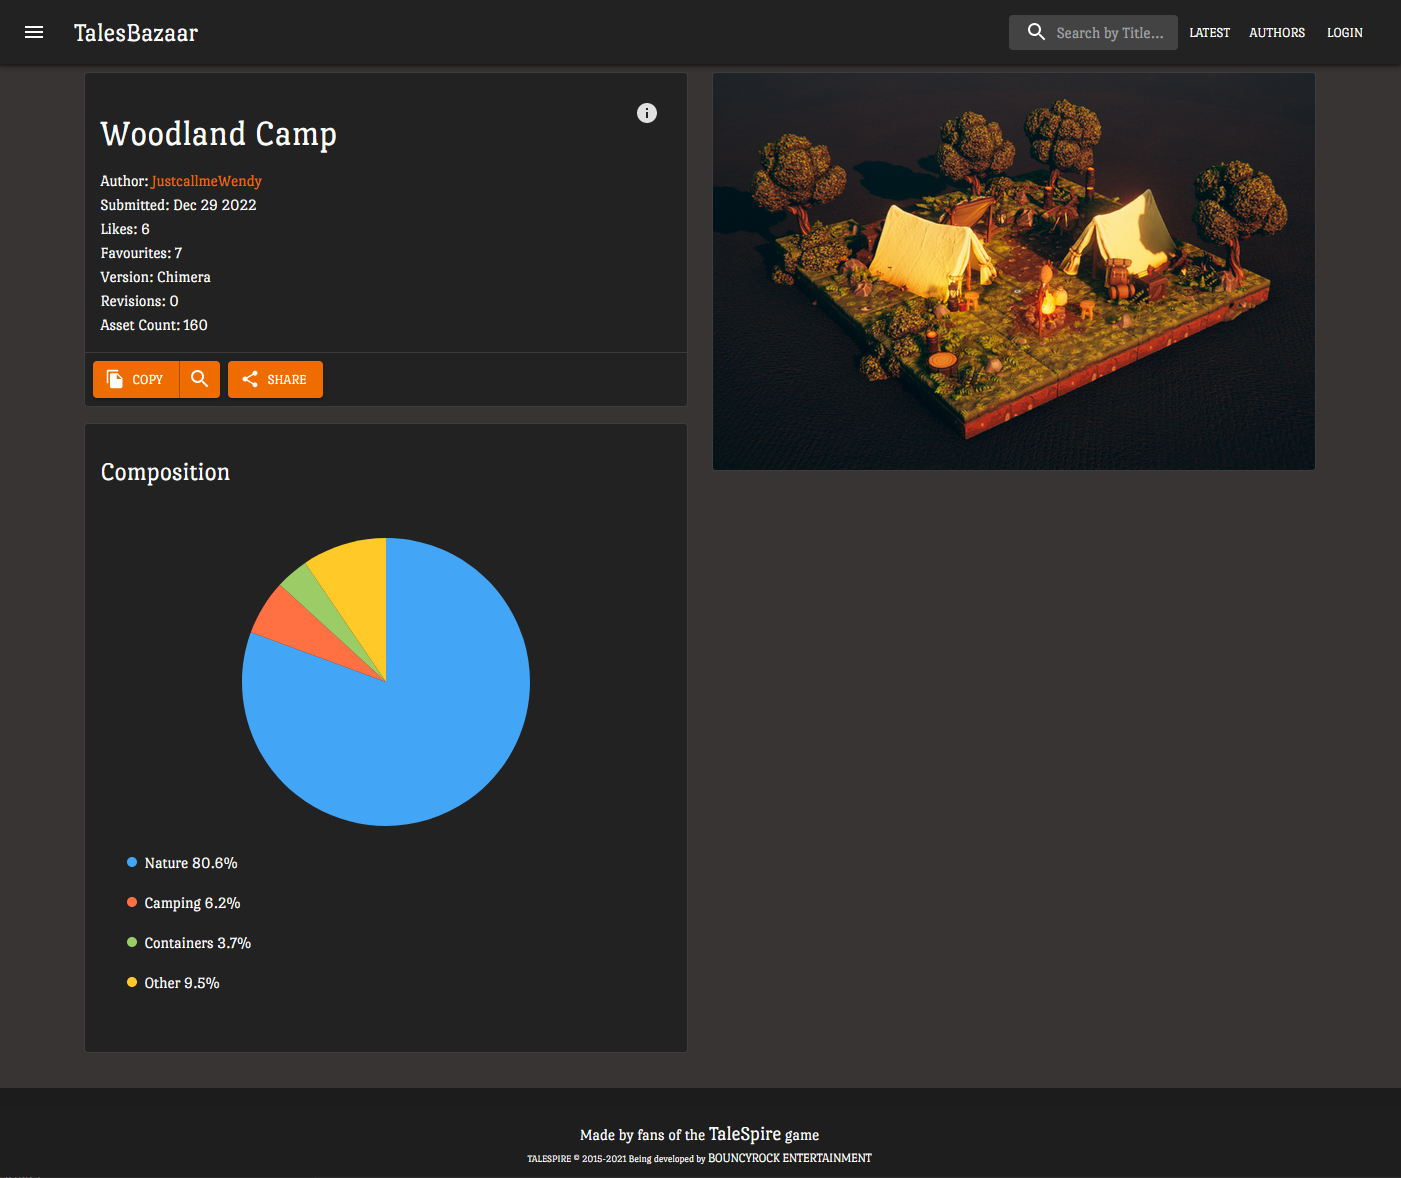Open the Woodland Camp preview image
Viewport: 1401px width, 1178px height.
(x=1013, y=271)
